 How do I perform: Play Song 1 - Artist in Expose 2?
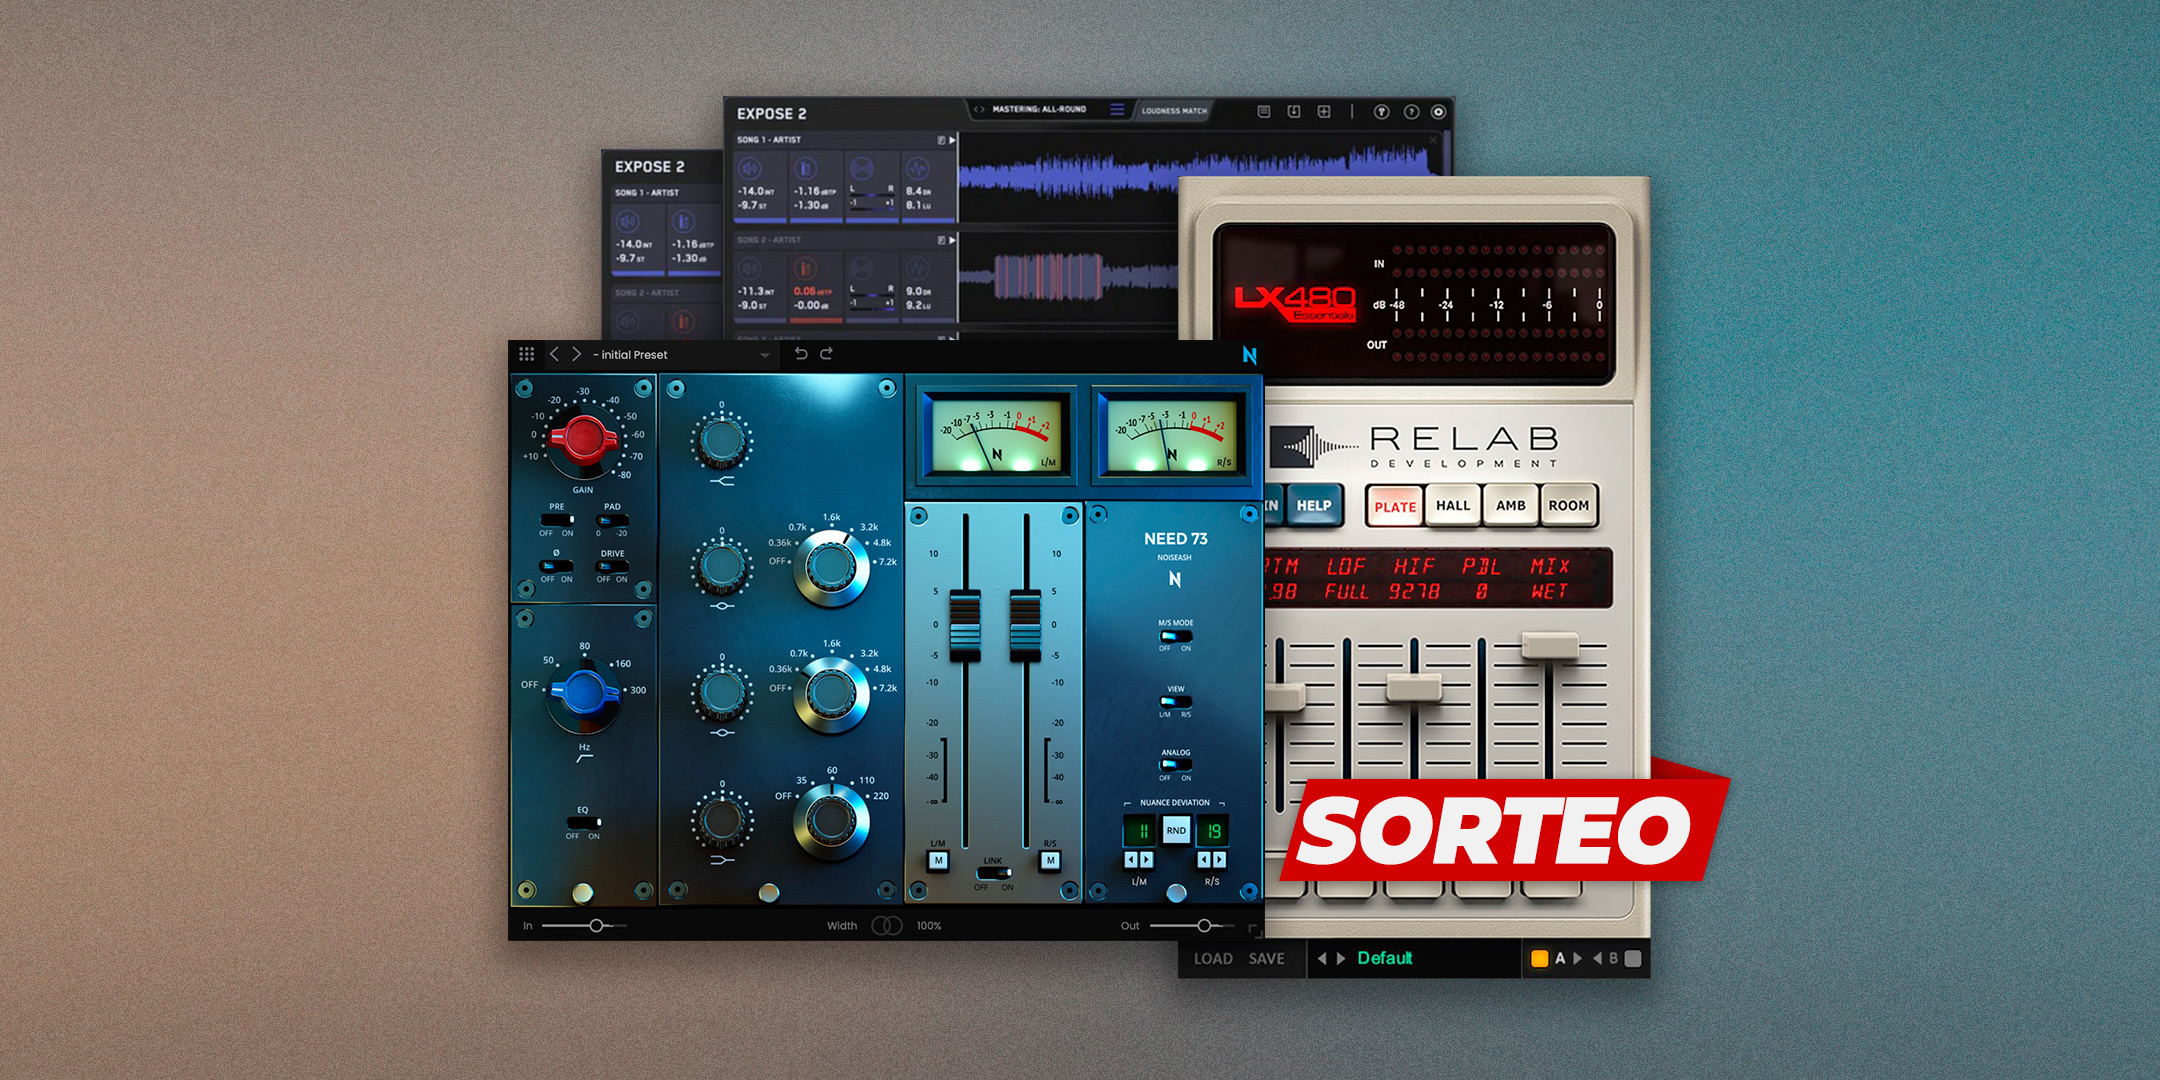[x=952, y=140]
